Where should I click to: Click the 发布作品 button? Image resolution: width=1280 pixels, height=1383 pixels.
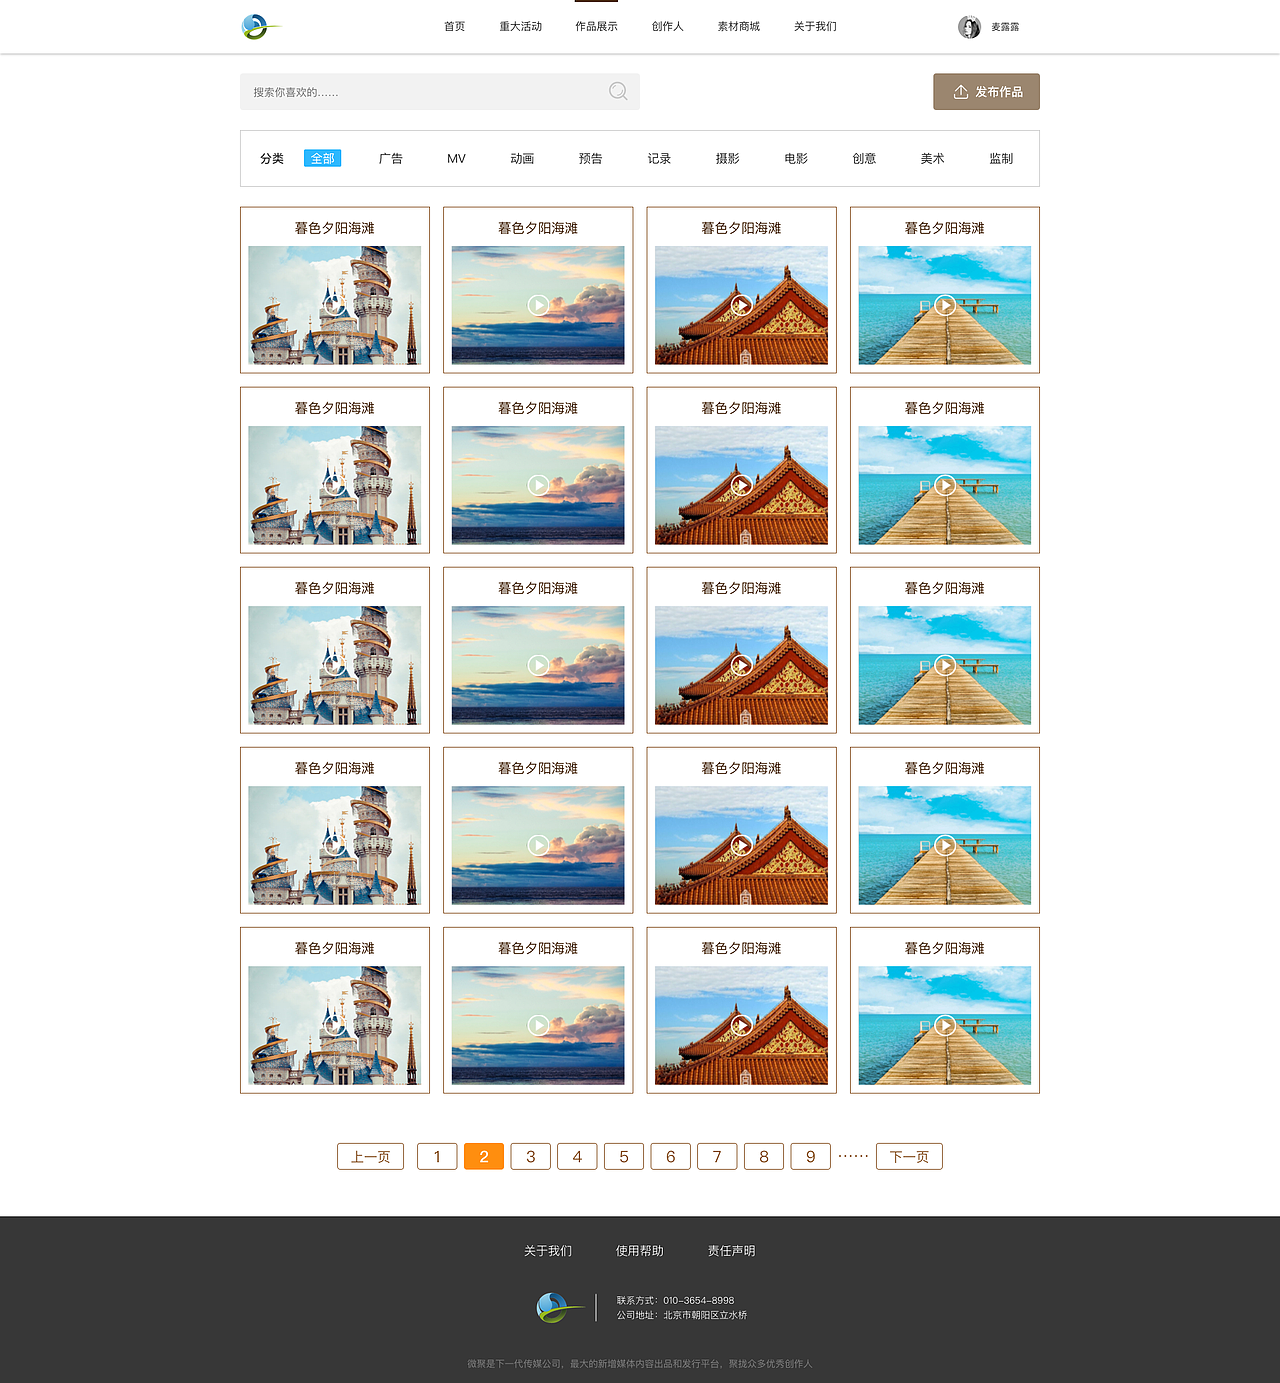coord(986,91)
